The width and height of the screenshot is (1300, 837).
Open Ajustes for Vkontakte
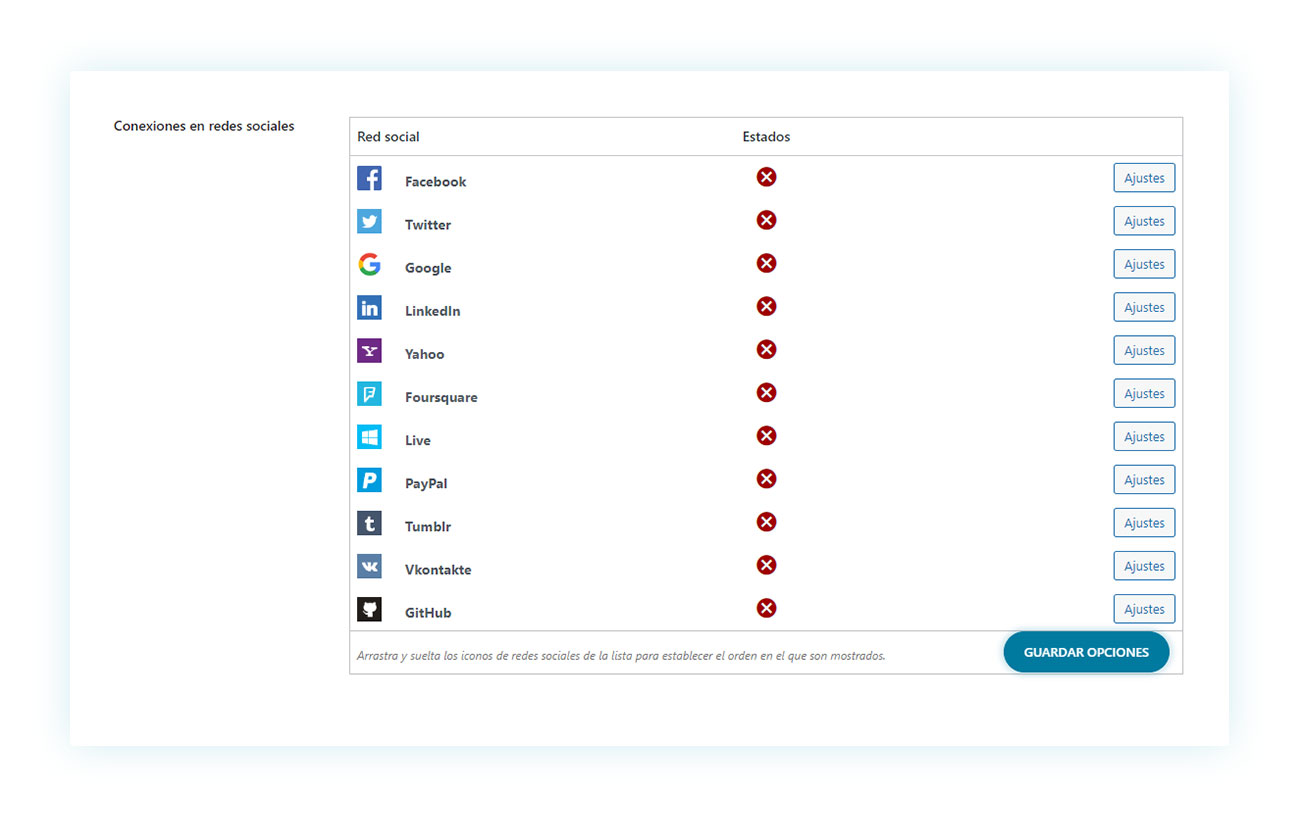coord(1144,566)
